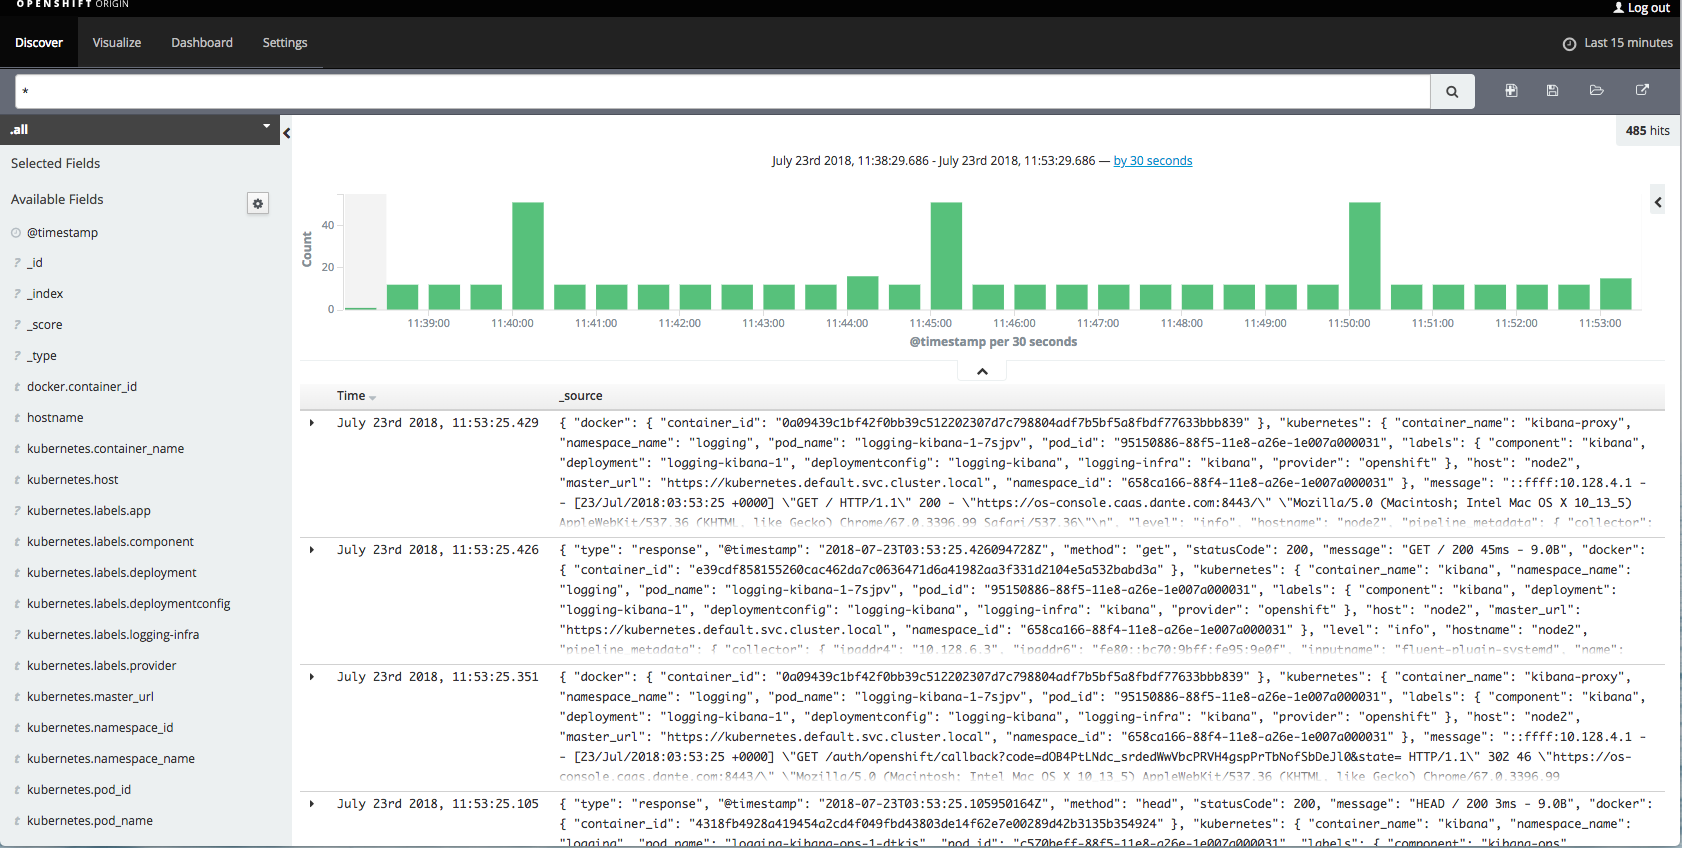Expand the 11:53:25.105 log row
The height and width of the screenshot is (848, 1682).
point(312,804)
